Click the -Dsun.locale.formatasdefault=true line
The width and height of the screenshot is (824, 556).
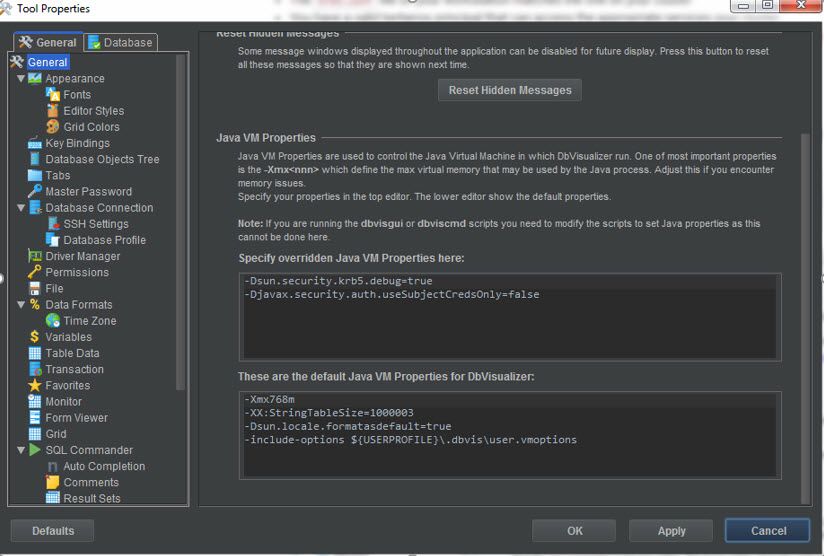(347, 426)
